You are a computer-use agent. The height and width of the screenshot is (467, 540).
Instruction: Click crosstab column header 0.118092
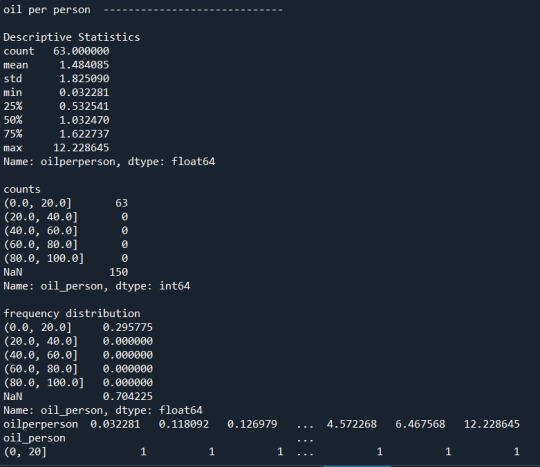tap(184, 424)
